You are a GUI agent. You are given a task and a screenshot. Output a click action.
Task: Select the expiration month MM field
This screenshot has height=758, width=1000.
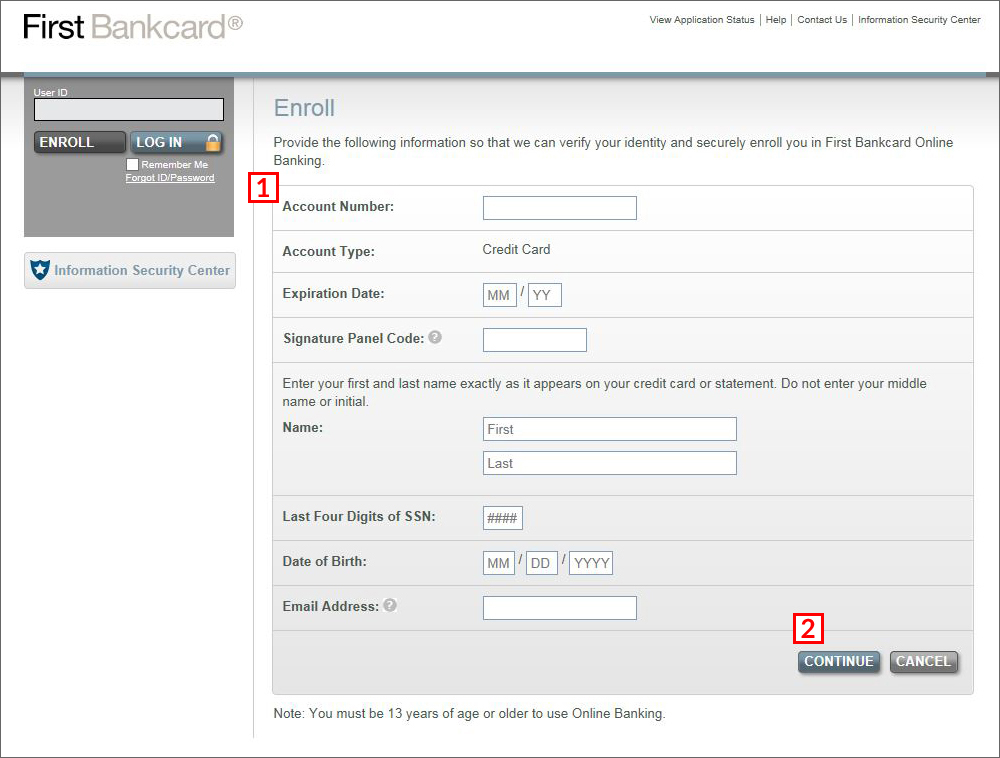(499, 295)
